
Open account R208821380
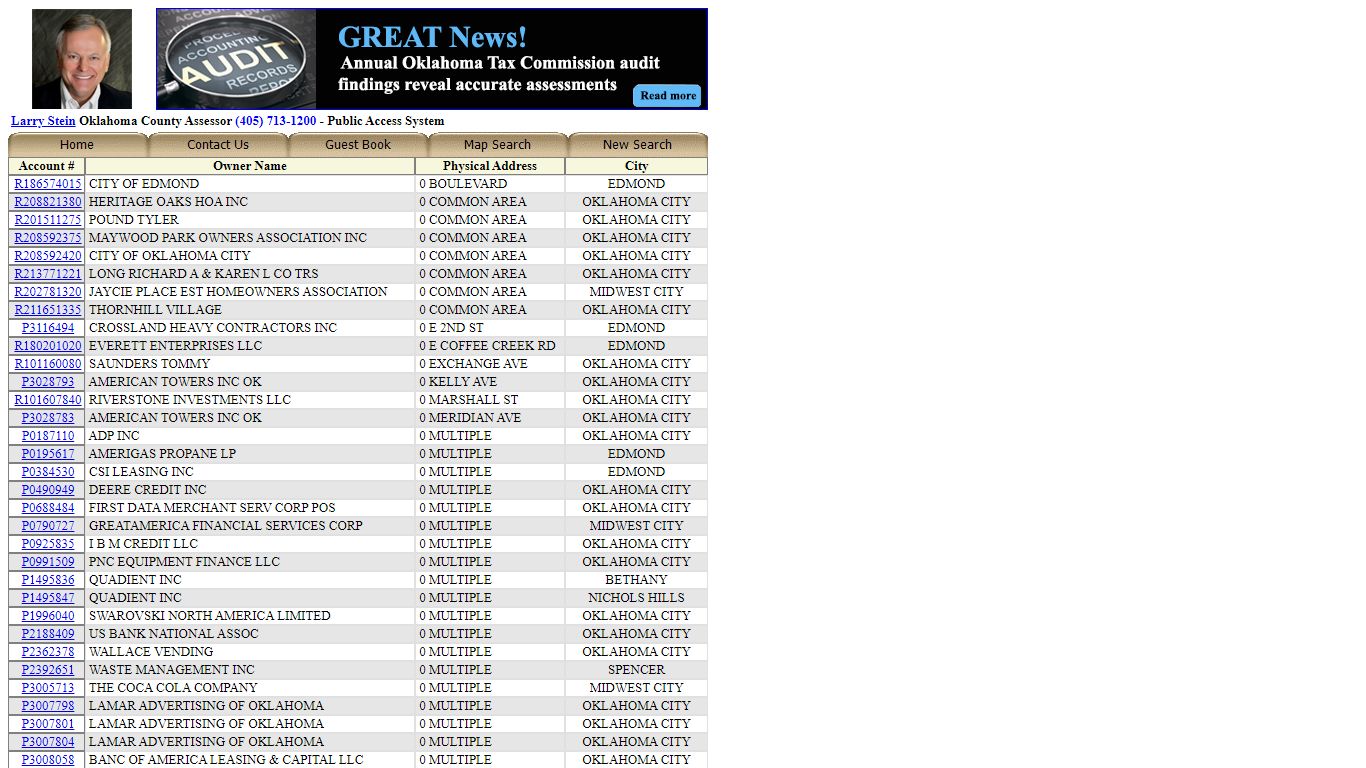tap(48, 202)
